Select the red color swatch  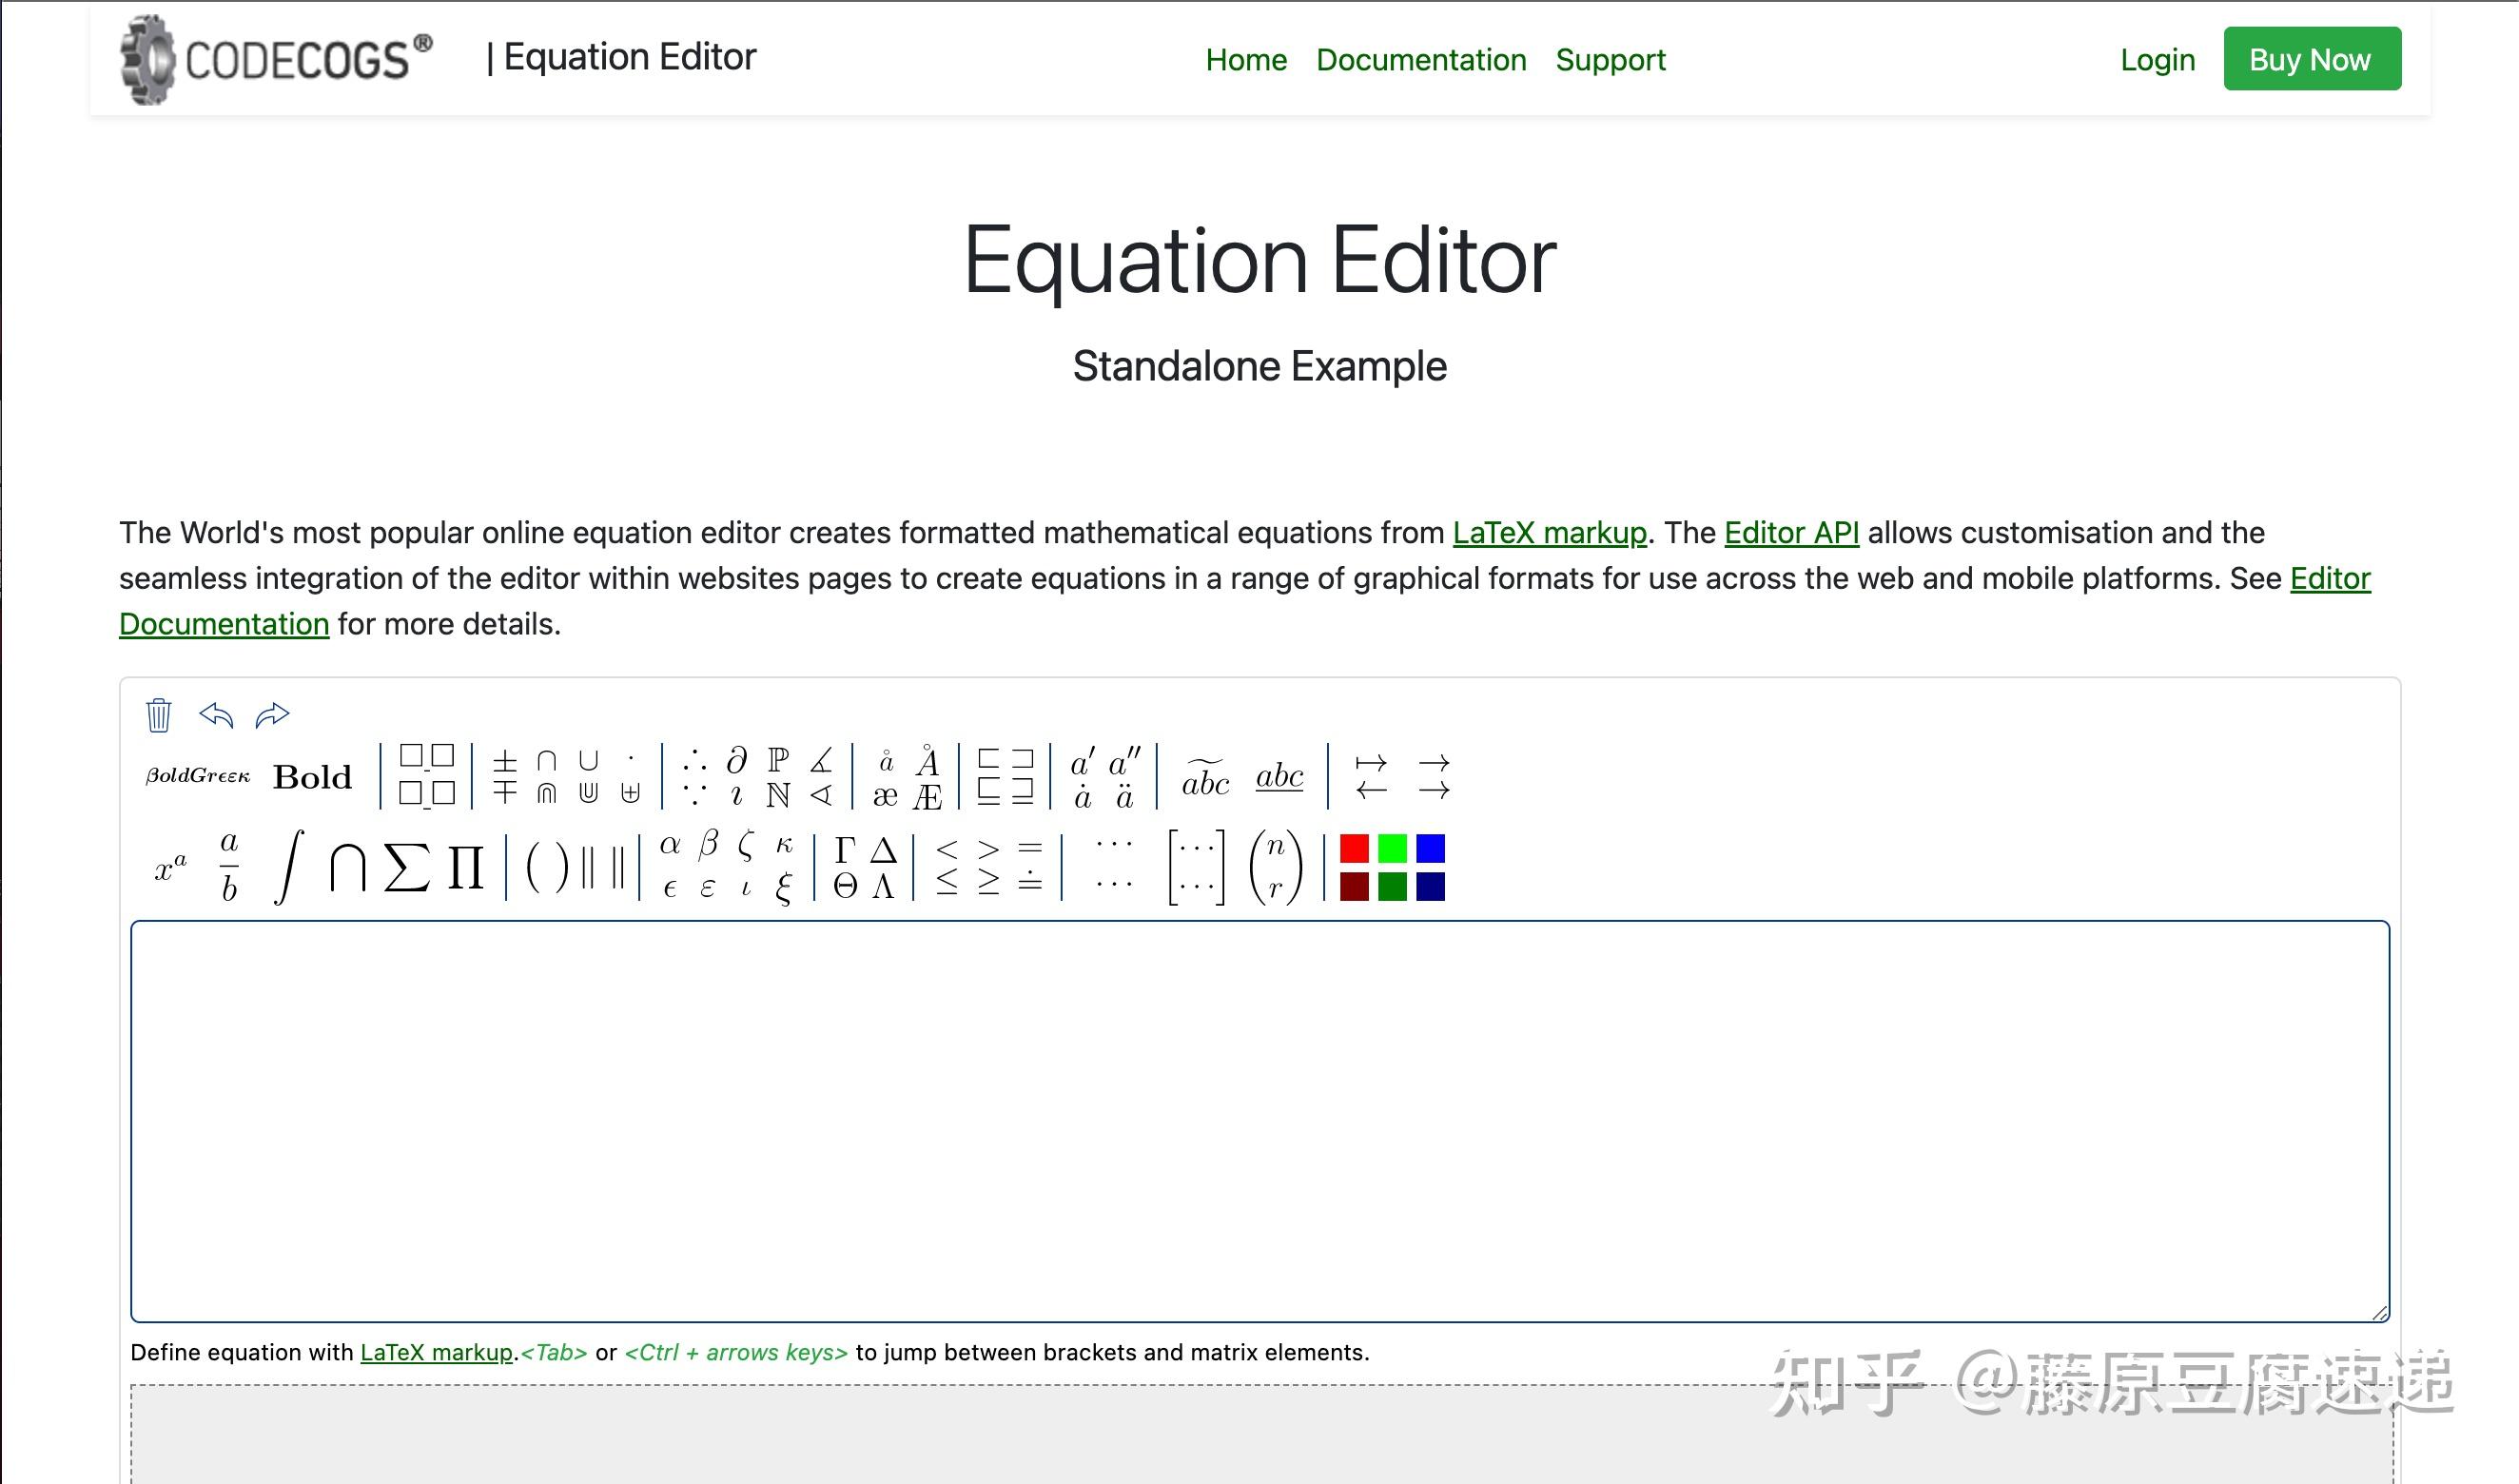pyautogui.click(x=1354, y=848)
